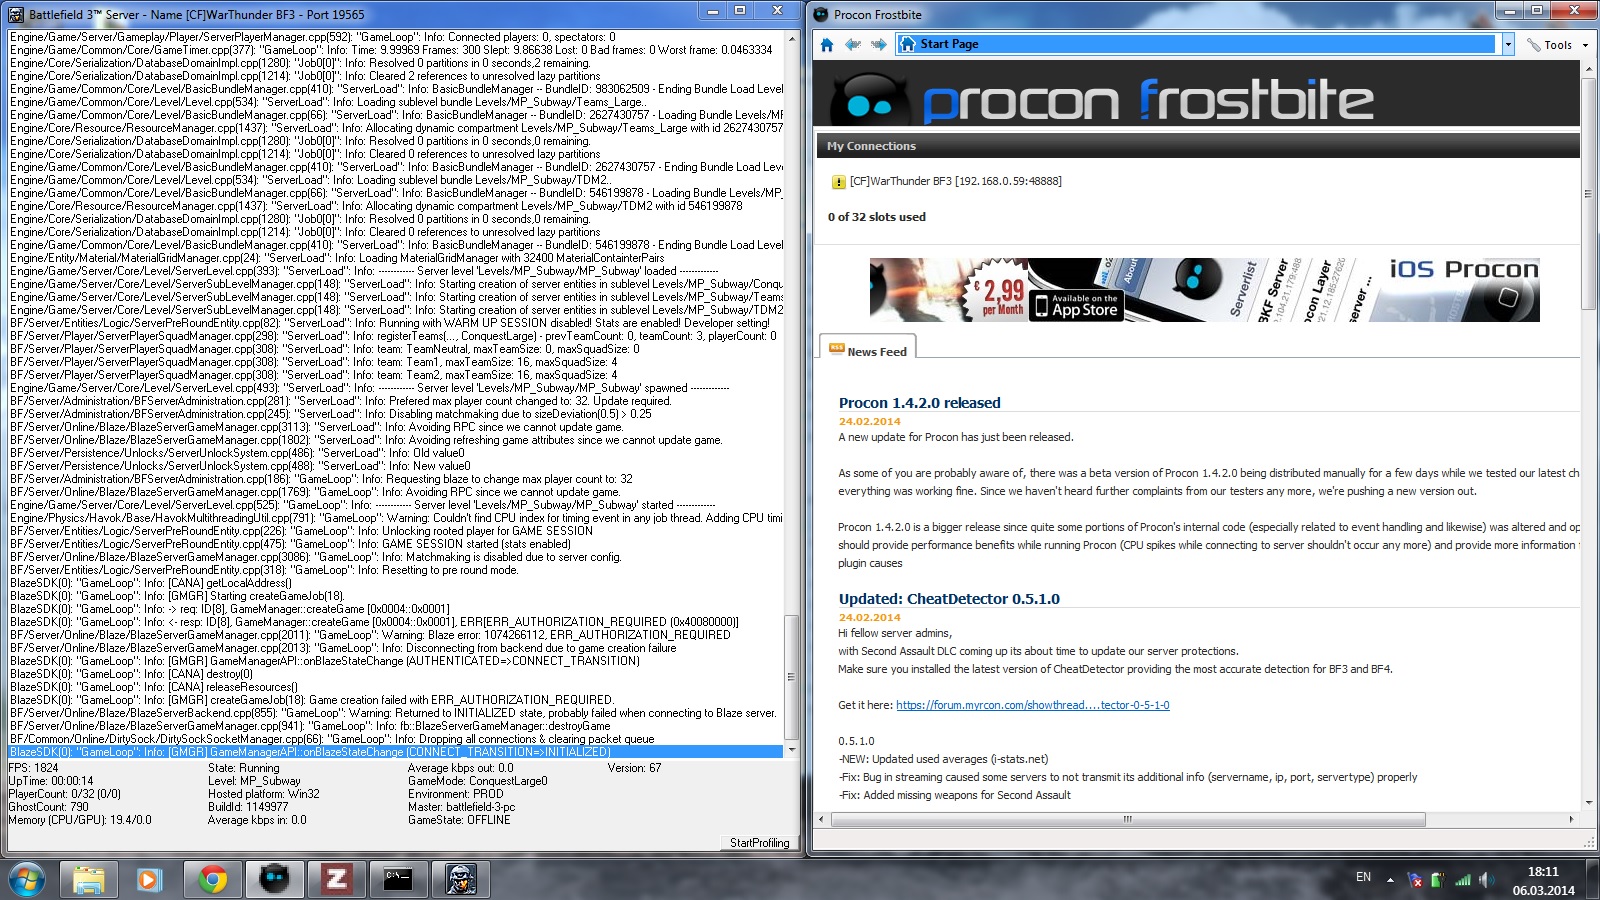Follow the forum.myrcon.com showthread link

coord(1032,705)
